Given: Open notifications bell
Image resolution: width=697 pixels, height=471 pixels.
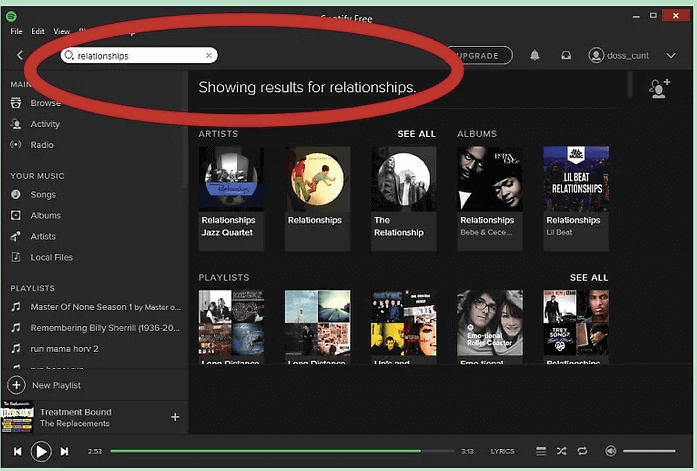Looking at the screenshot, I should pos(535,56).
